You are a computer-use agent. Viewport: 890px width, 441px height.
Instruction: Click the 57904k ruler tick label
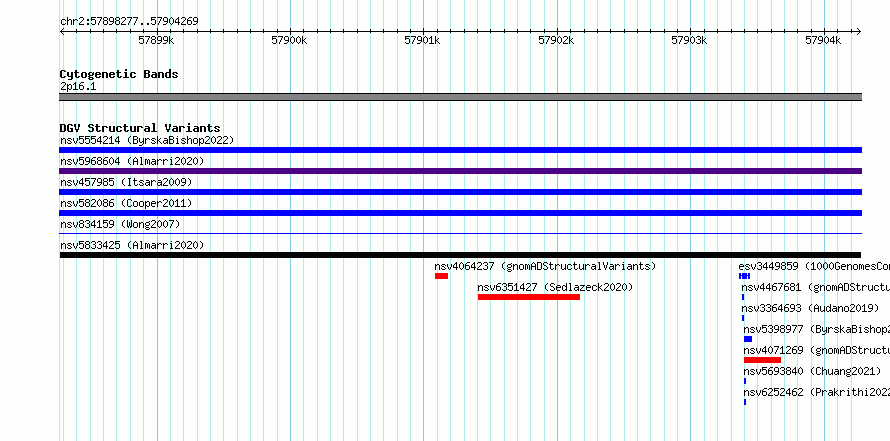click(x=824, y=40)
